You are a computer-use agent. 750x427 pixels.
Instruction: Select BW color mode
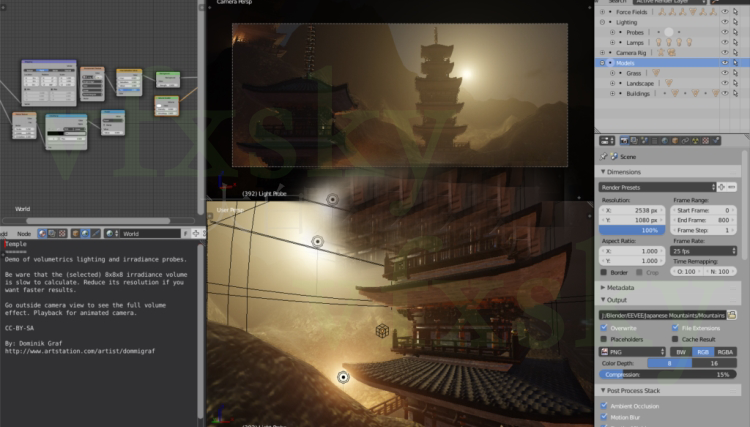click(681, 352)
